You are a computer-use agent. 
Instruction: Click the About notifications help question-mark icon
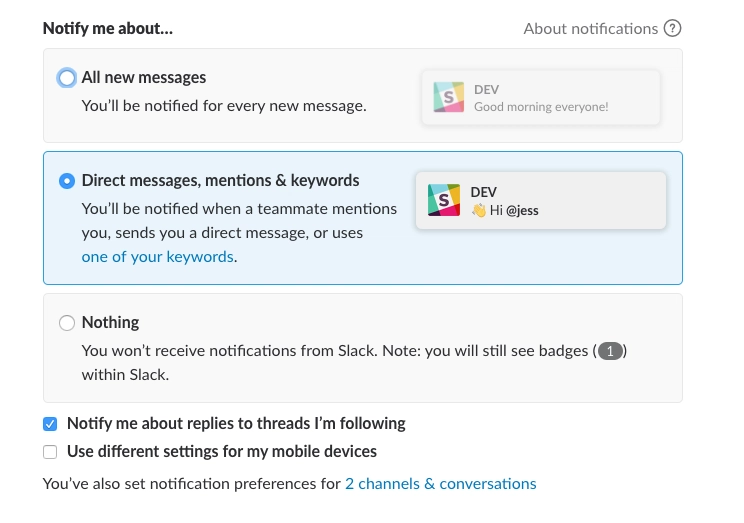point(672,28)
